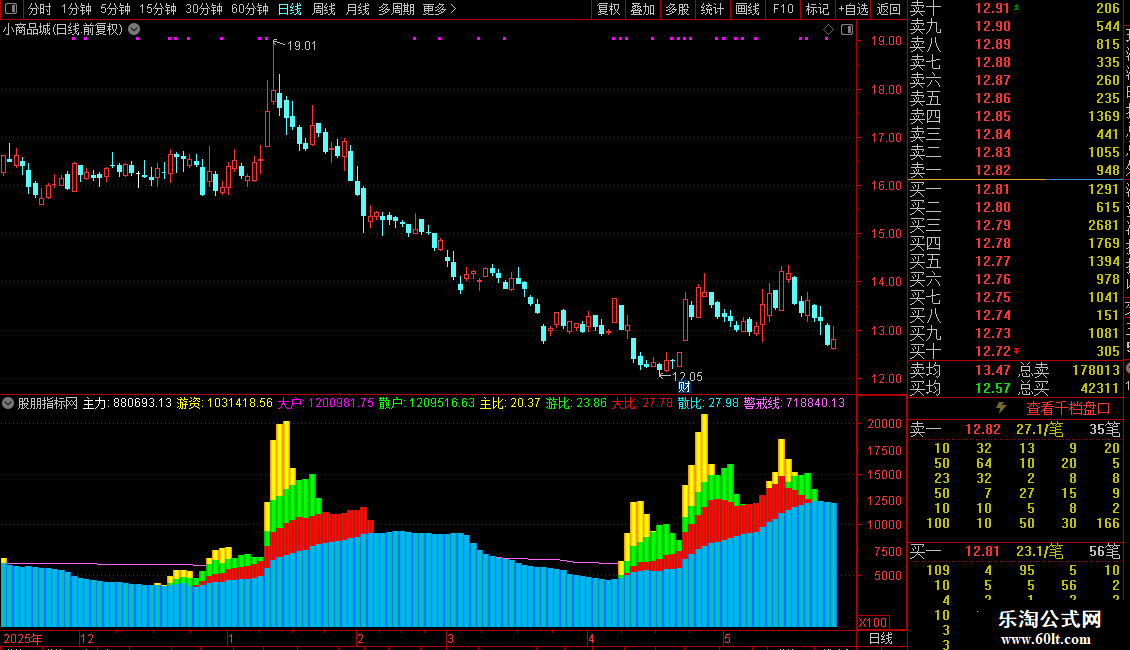
Task: Click the 2025年 timeline label
Action: [x=22, y=638]
